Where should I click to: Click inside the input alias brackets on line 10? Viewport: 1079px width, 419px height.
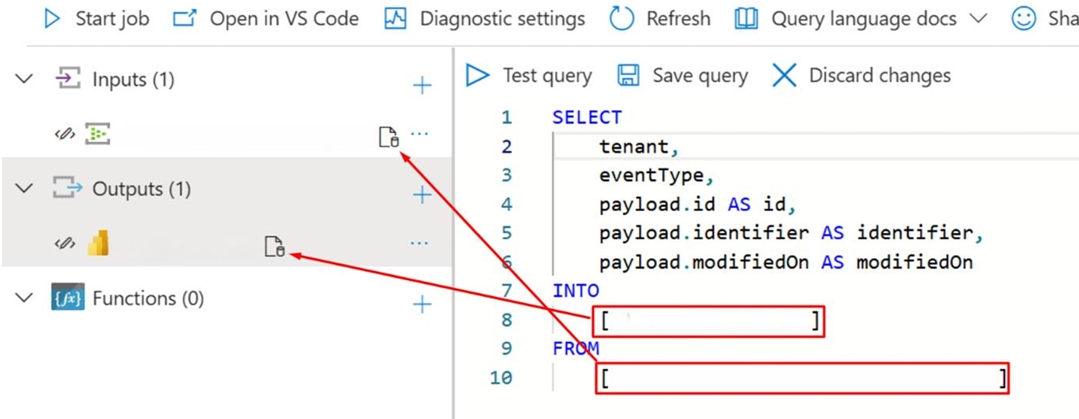(x=802, y=378)
